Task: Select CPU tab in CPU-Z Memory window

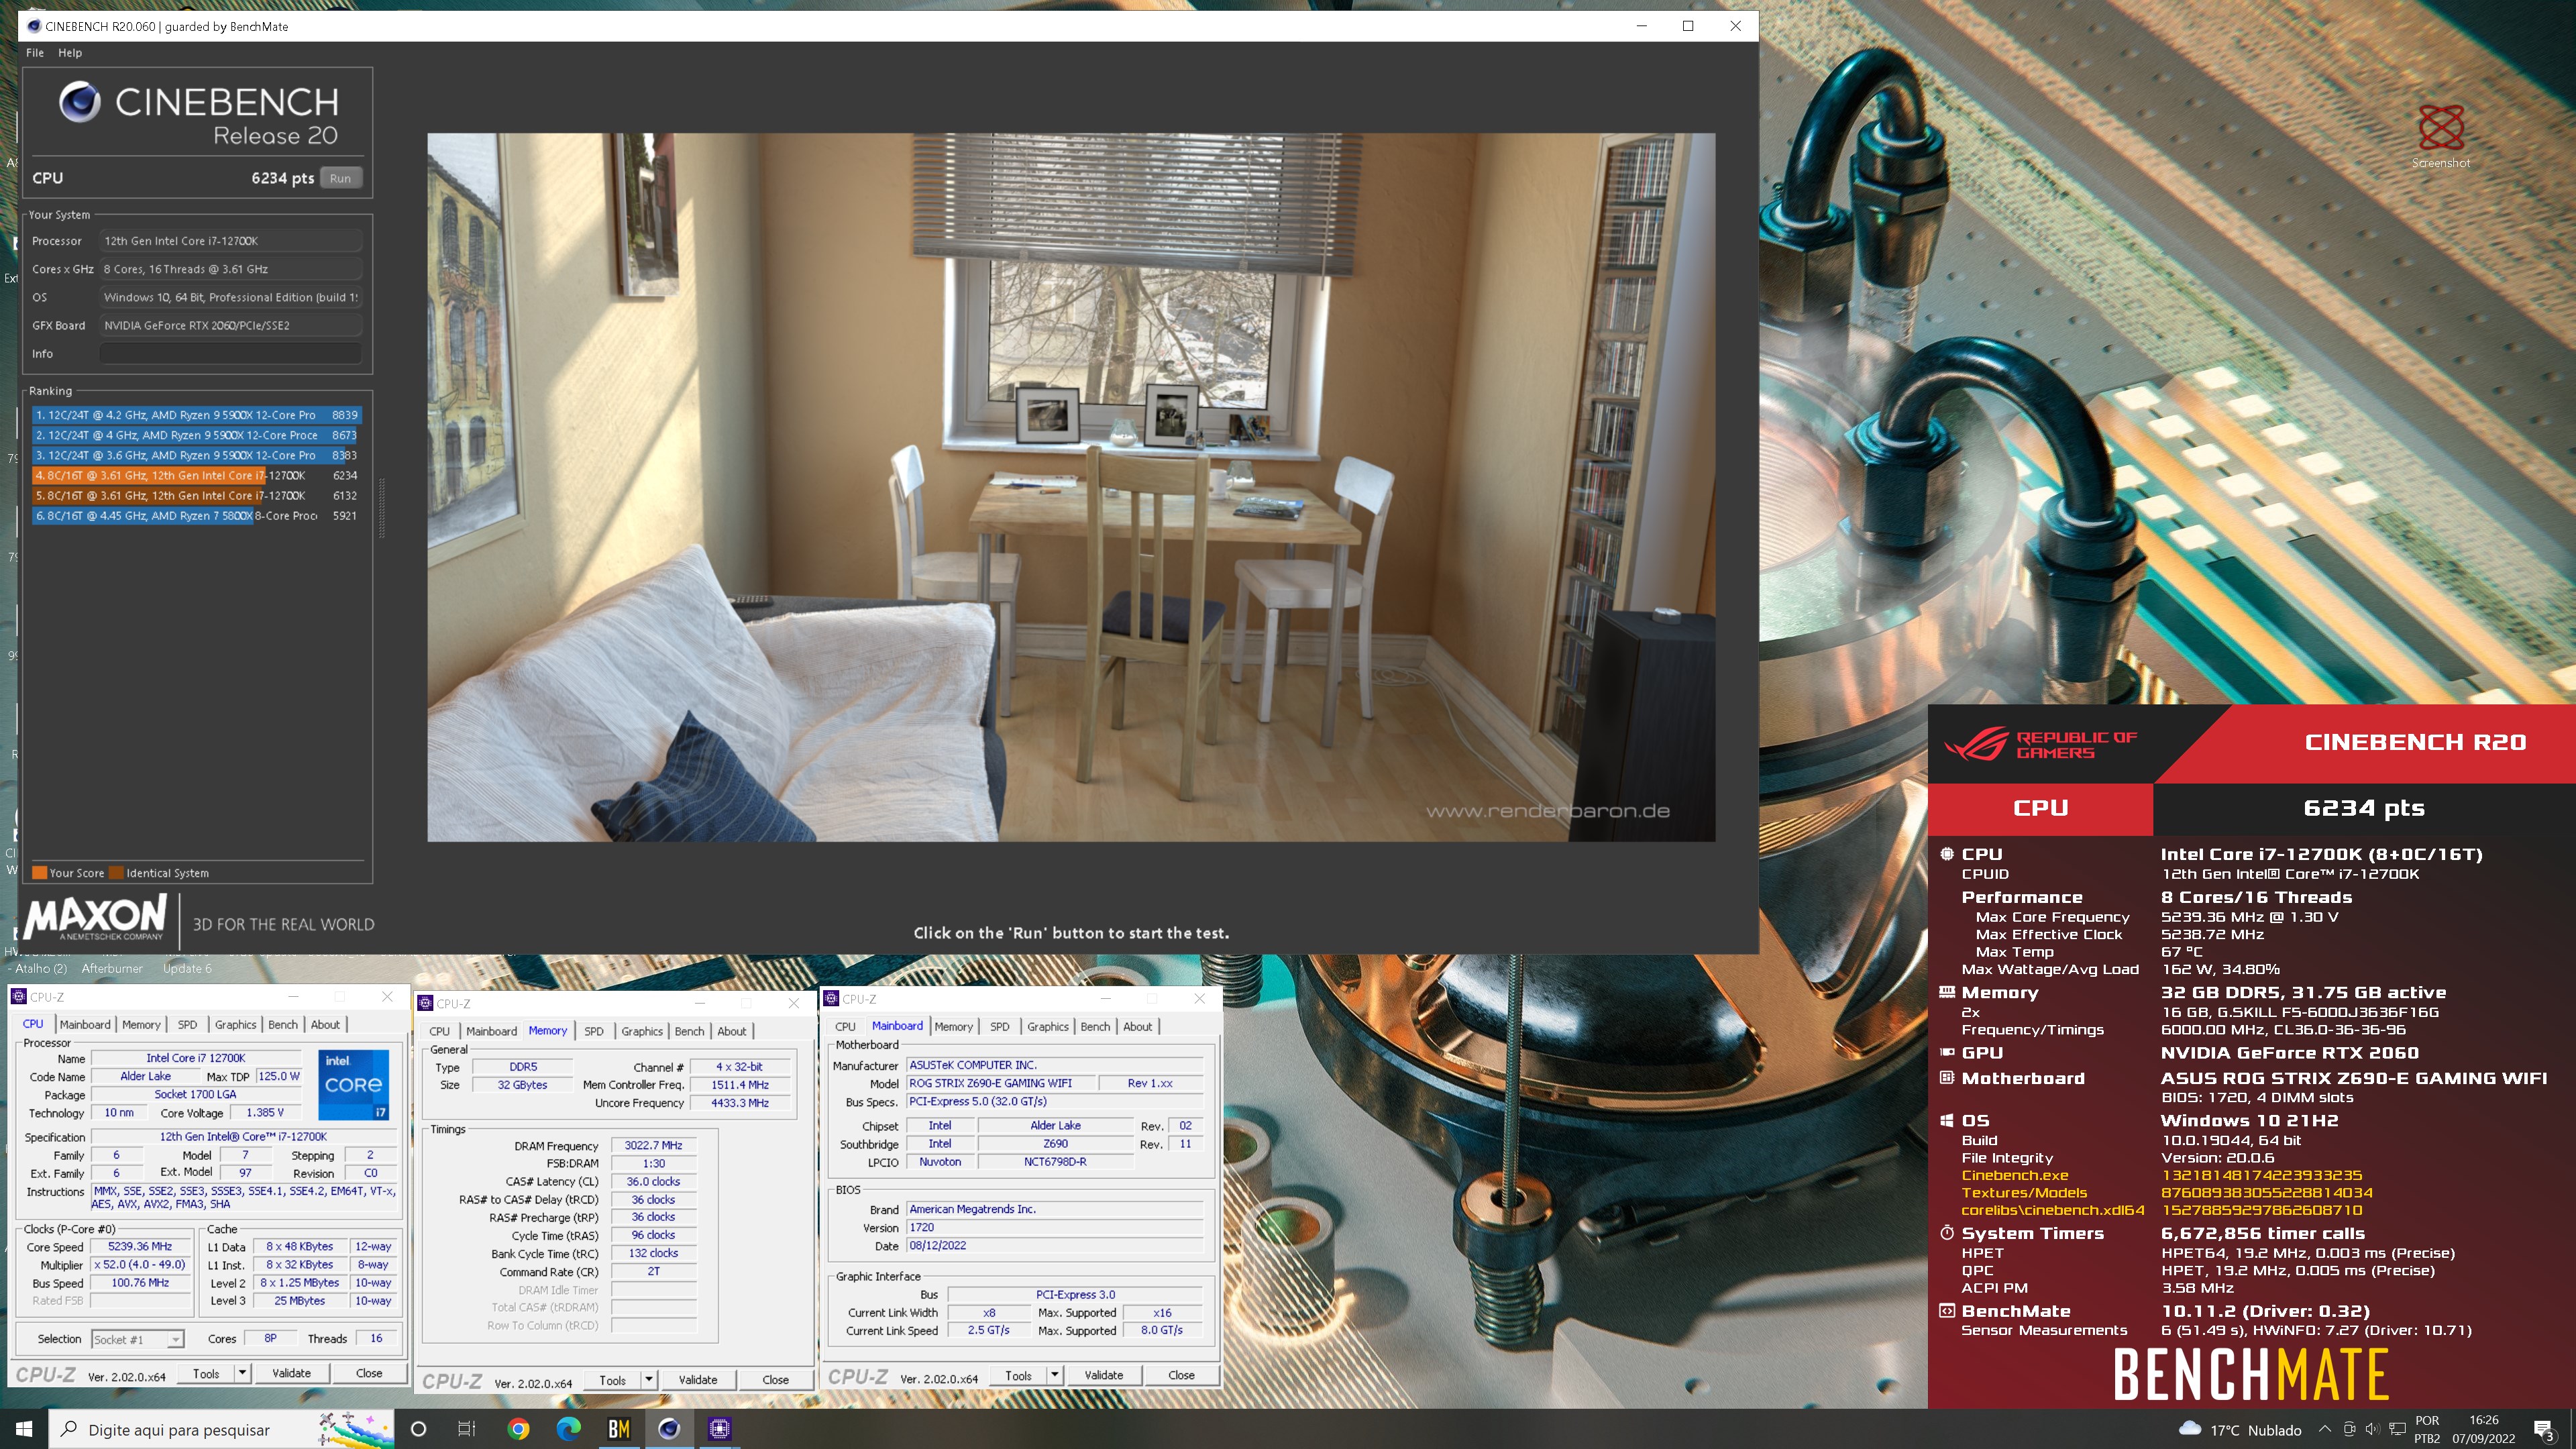Action: 439,1031
